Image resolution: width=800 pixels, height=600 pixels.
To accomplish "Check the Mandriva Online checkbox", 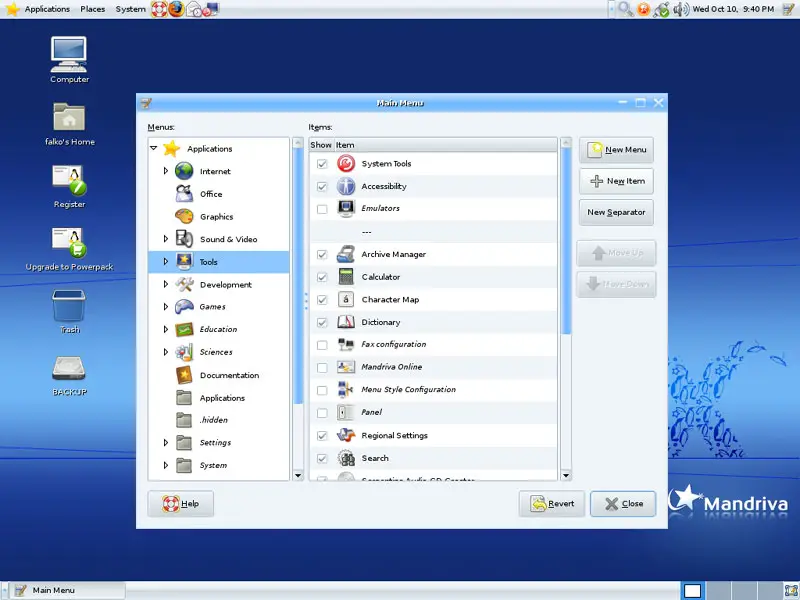I will click(x=322, y=367).
